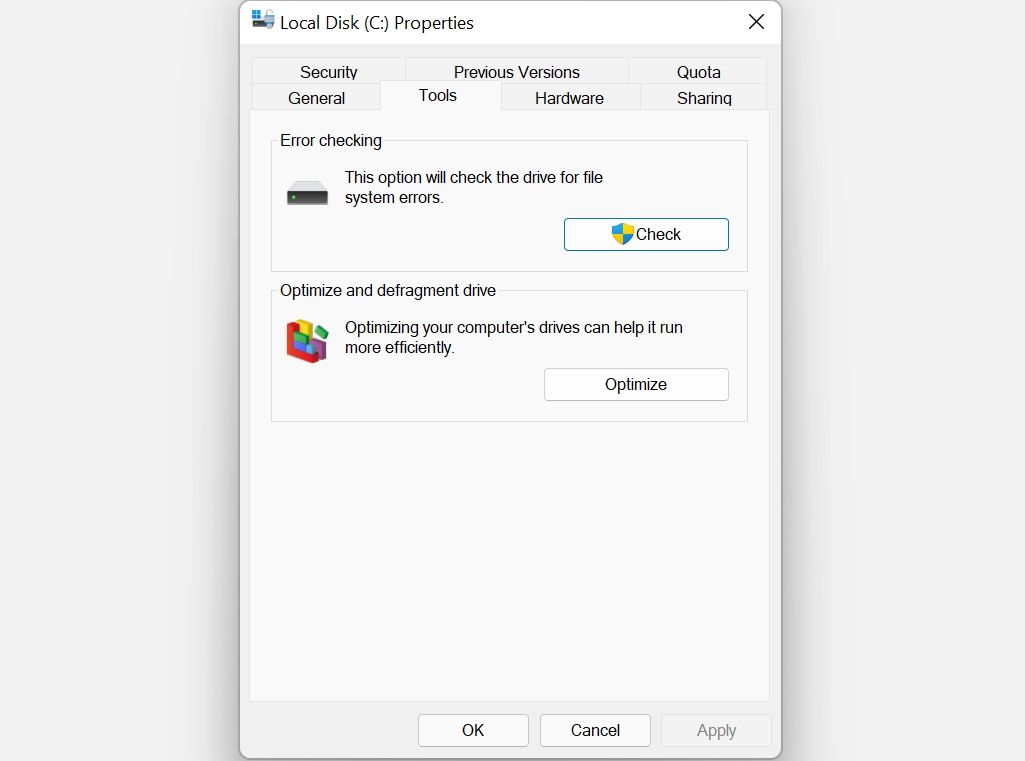Switch to the General tab
Image resolution: width=1025 pixels, height=761 pixels.
(316, 98)
